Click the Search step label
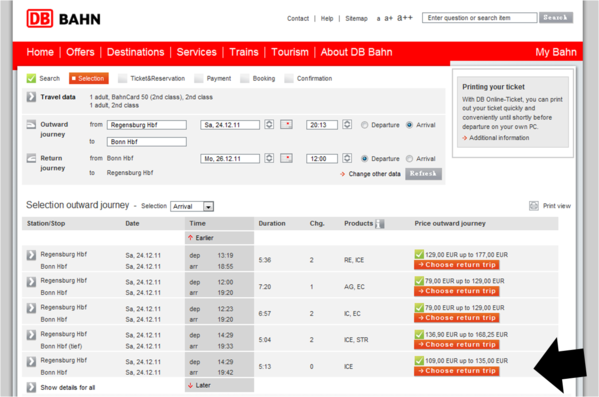Image resolution: width=599 pixels, height=397 pixels. click(x=50, y=78)
